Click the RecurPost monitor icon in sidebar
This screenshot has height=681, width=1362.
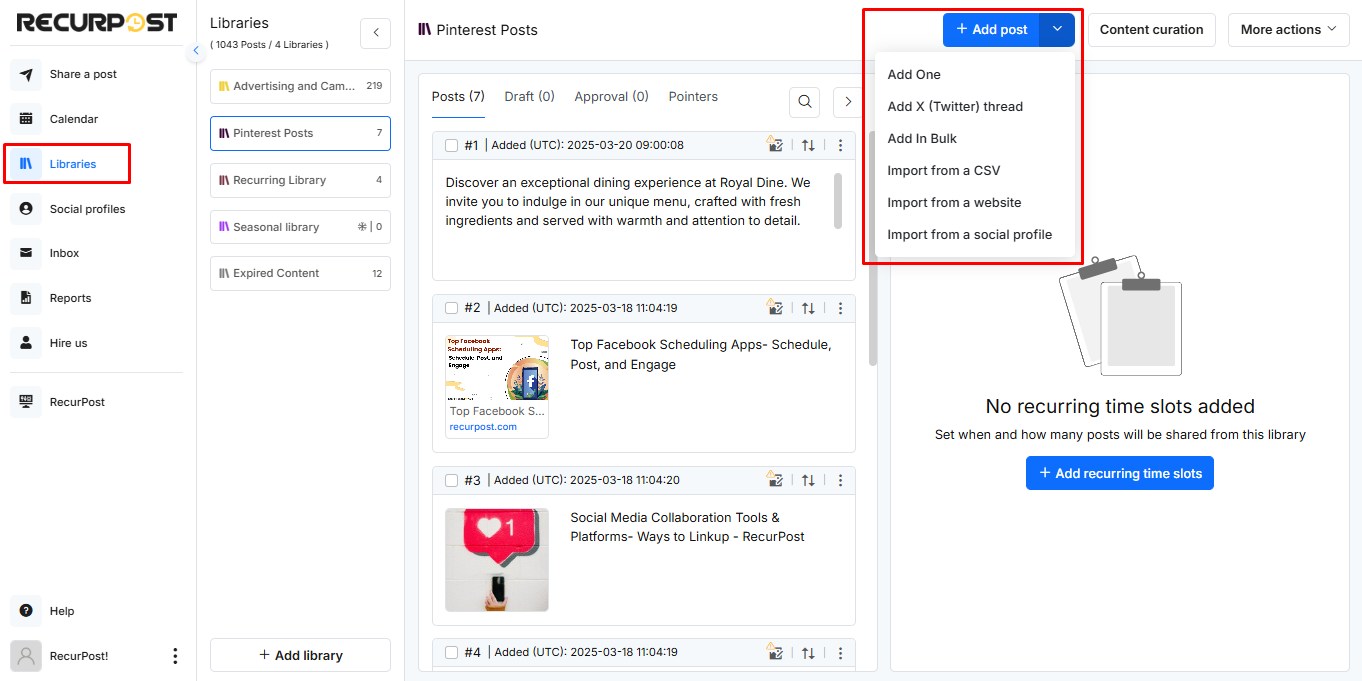(26, 402)
